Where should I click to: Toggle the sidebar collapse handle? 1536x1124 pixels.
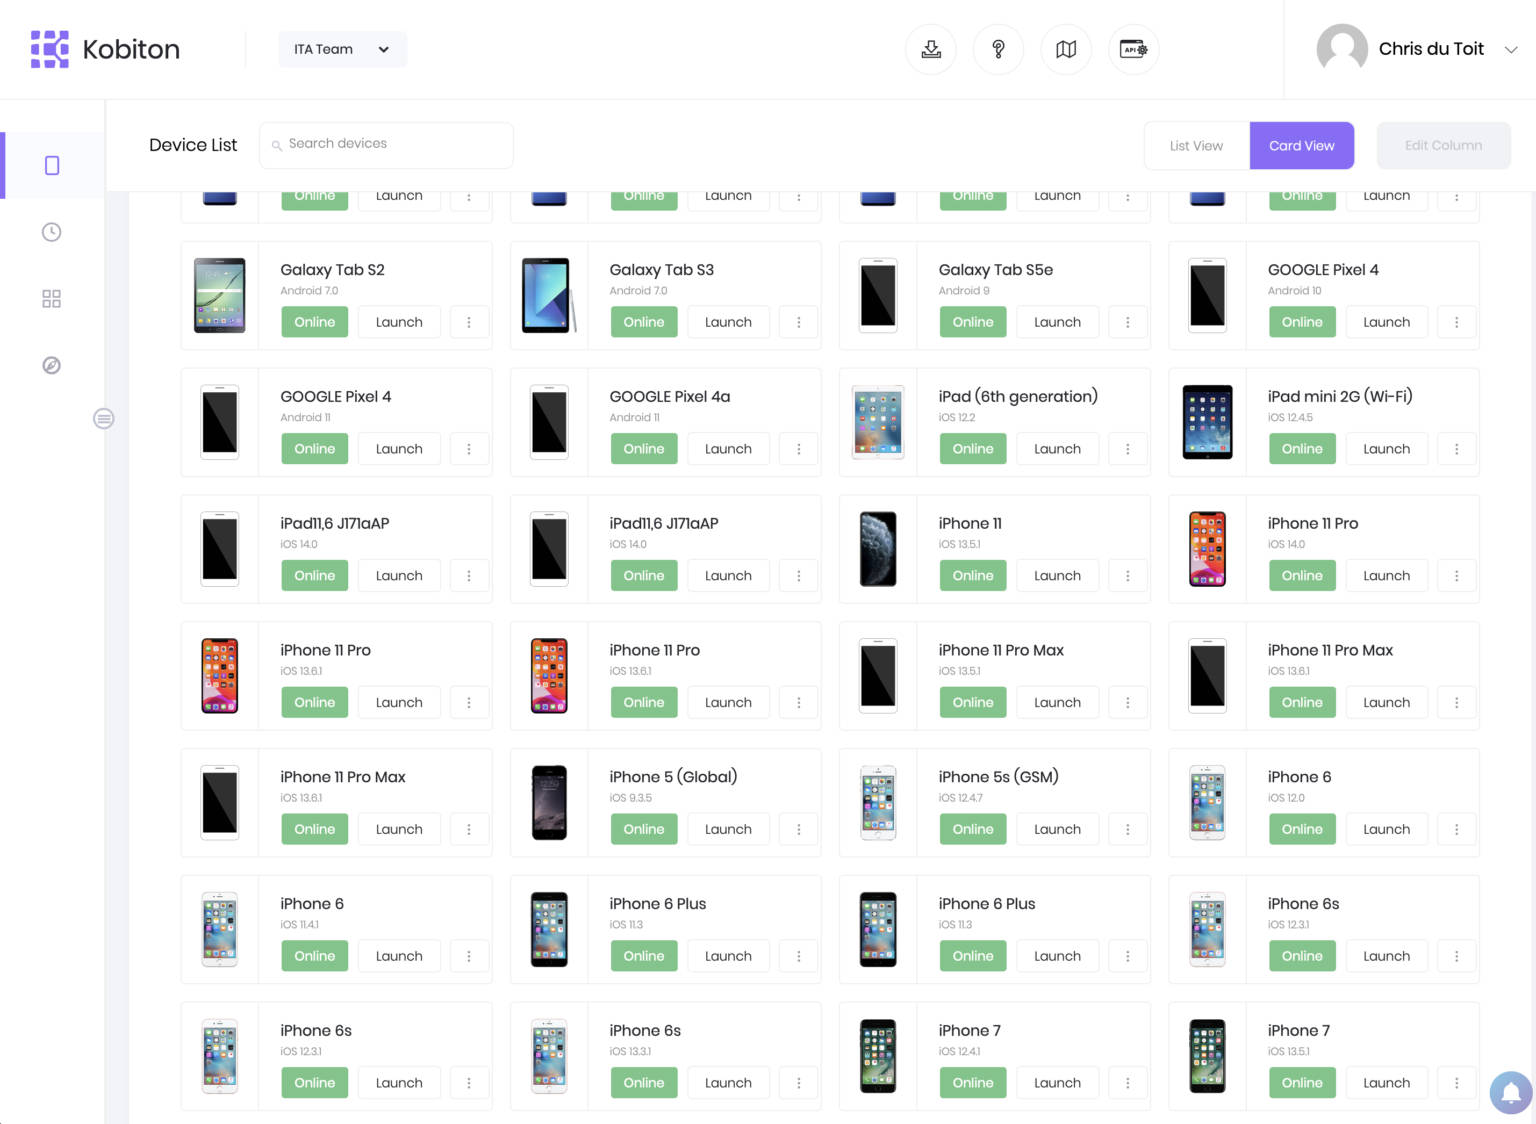pos(104,418)
